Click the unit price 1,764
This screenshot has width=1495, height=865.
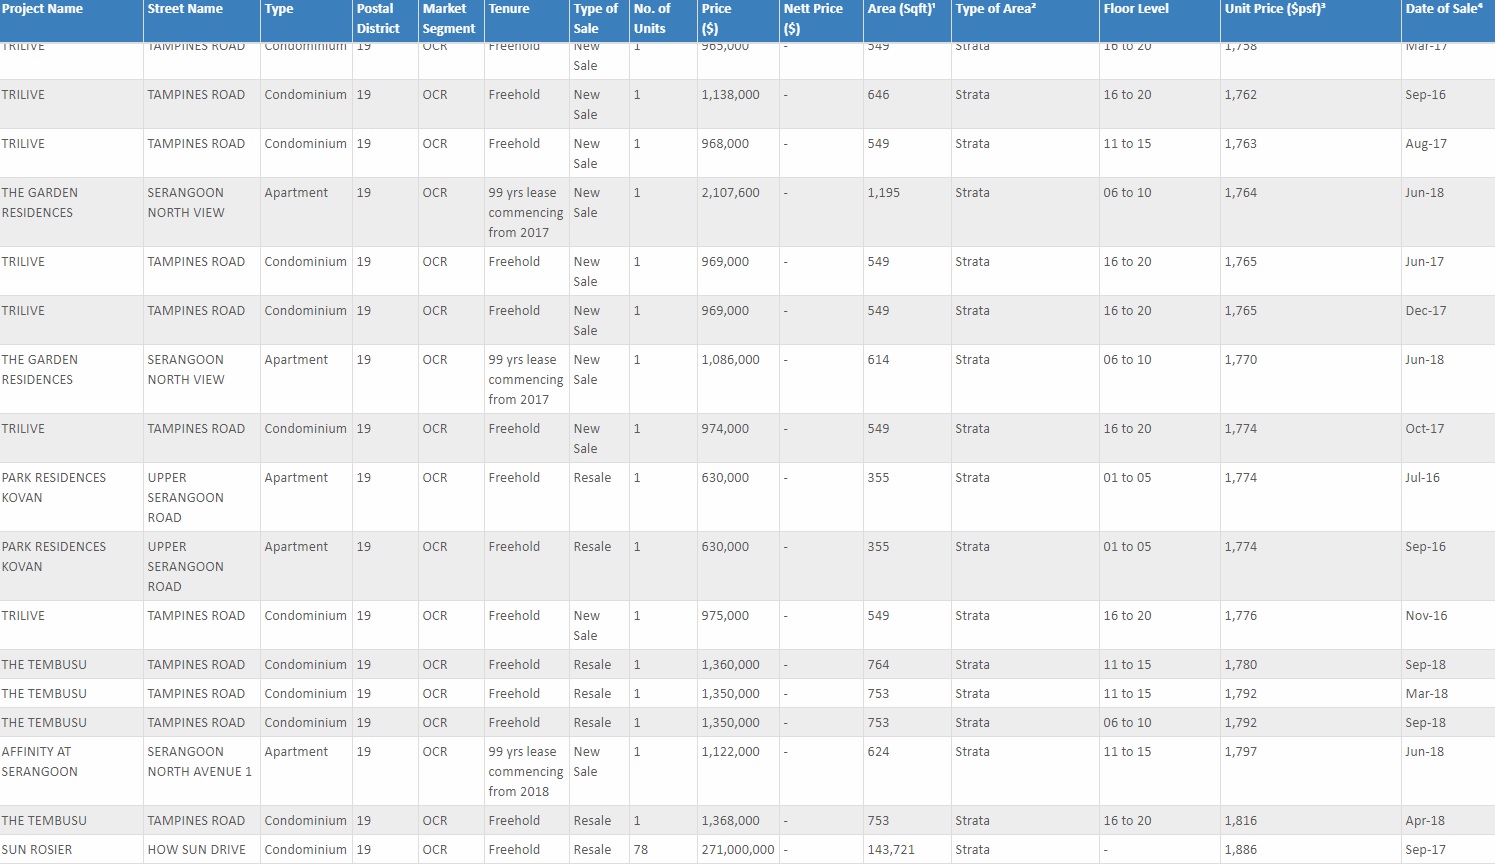point(1241,193)
